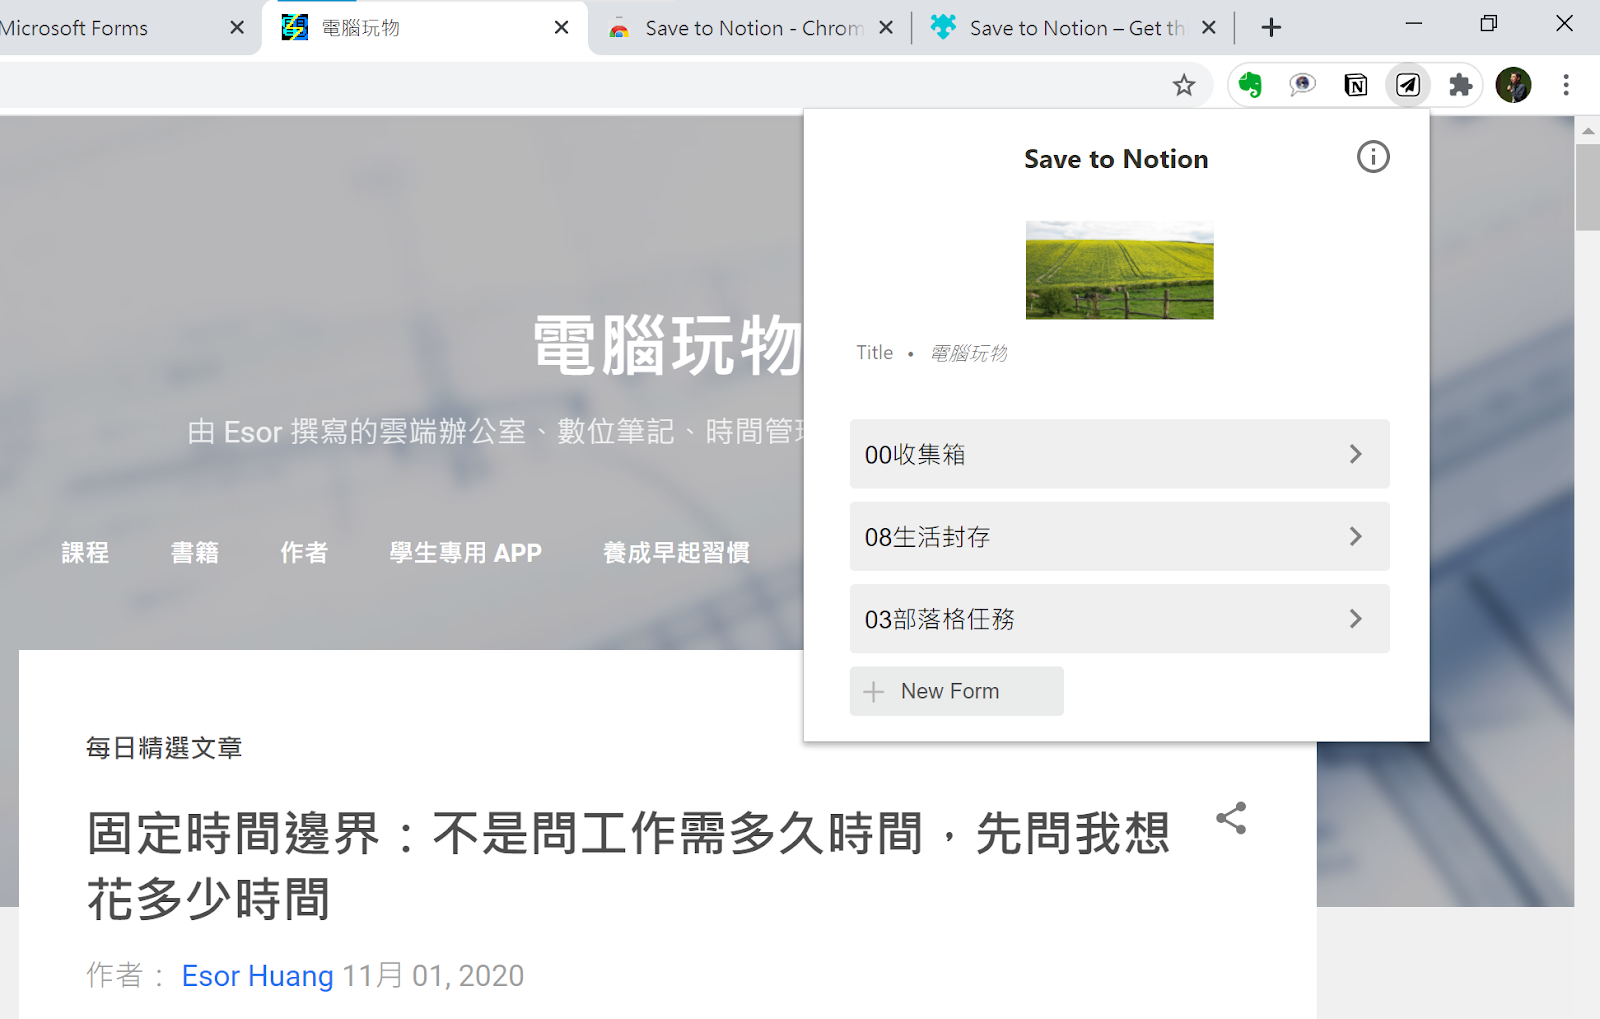Viewport: 1600px width, 1019px height.
Task: Open the 書籍 nav menu item
Action: click(195, 552)
